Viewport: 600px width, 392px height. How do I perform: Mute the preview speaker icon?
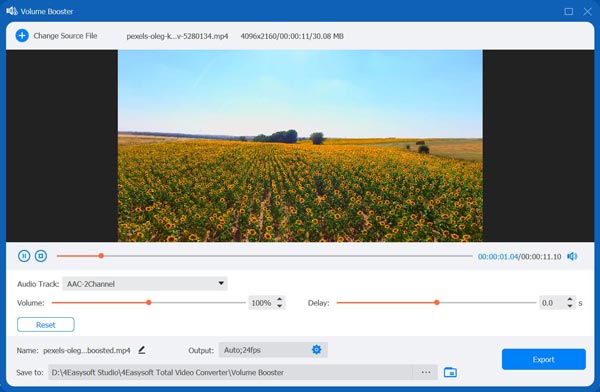pos(572,256)
